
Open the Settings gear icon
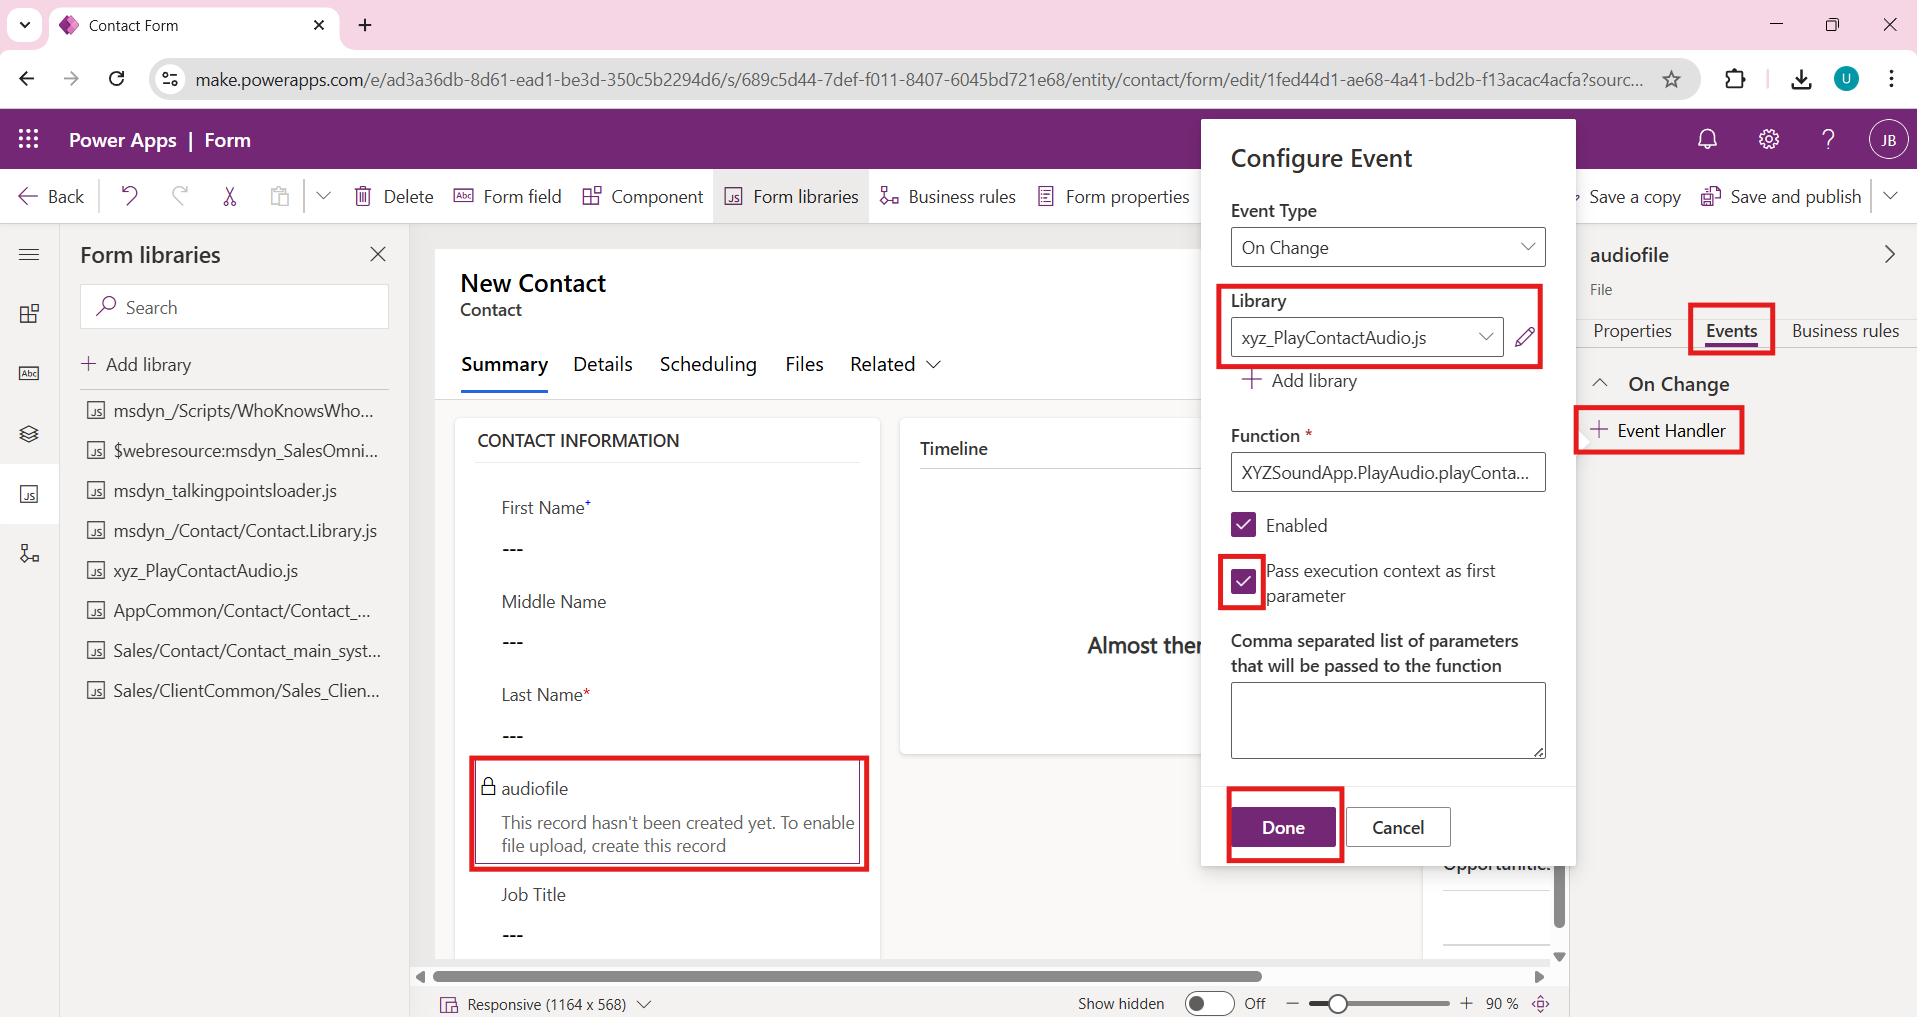tap(1768, 140)
